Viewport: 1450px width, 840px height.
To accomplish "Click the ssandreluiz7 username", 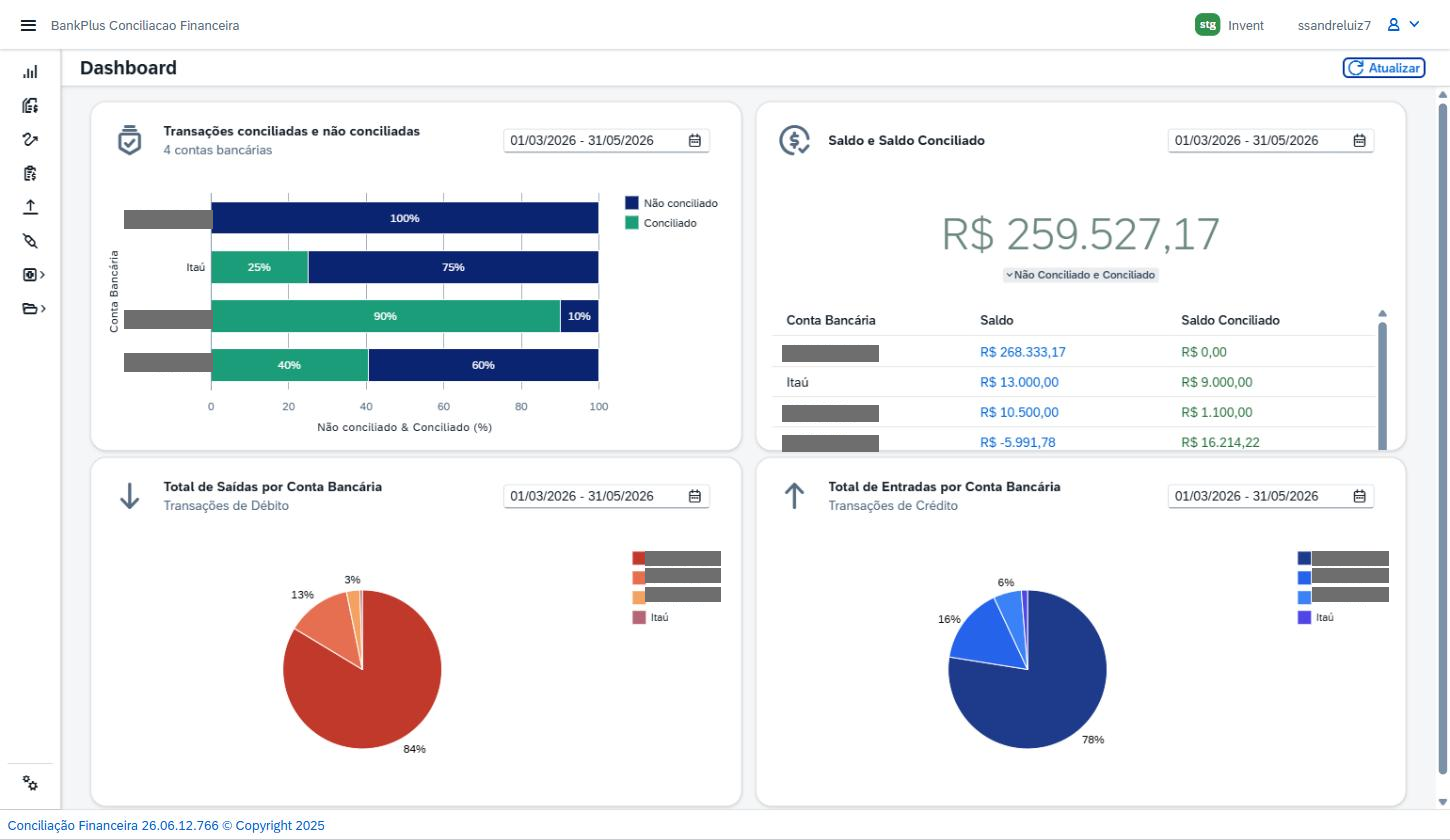I will tap(1334, 25).
